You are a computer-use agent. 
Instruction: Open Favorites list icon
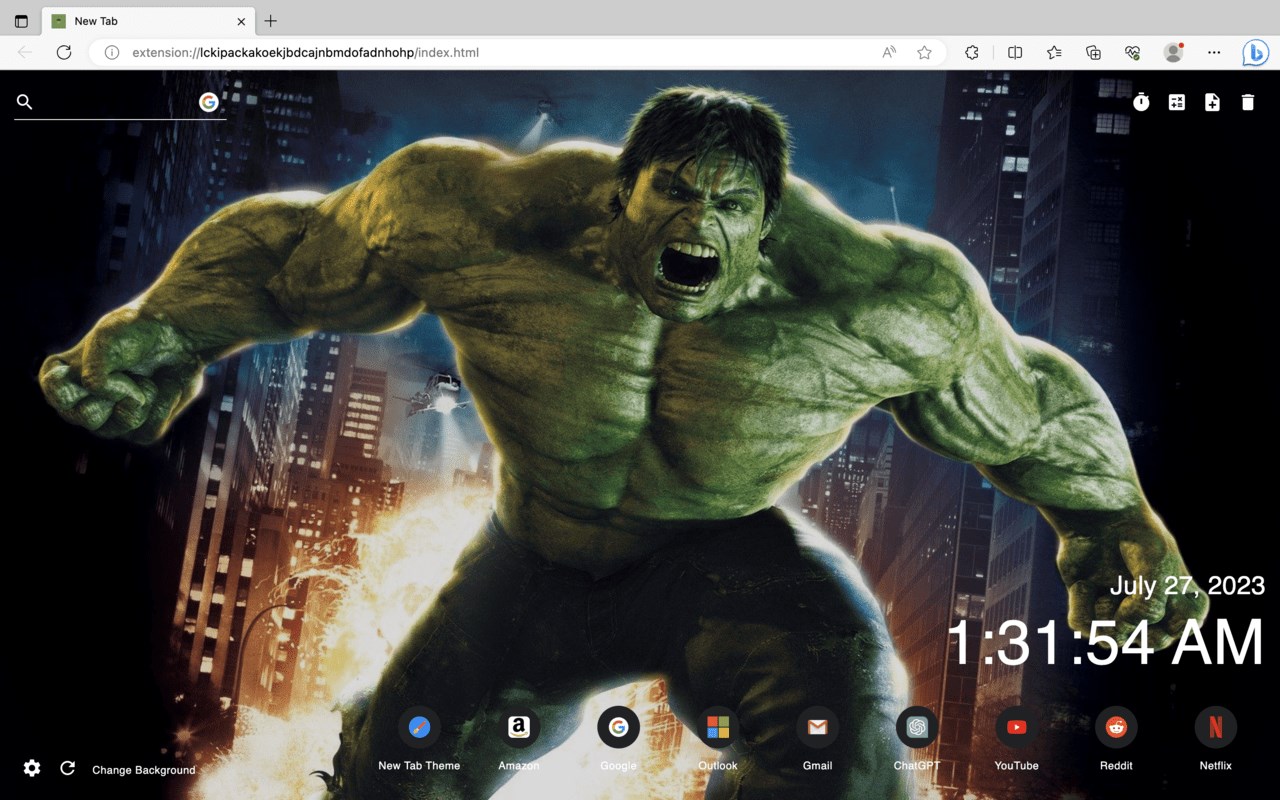pos(1054,52)
